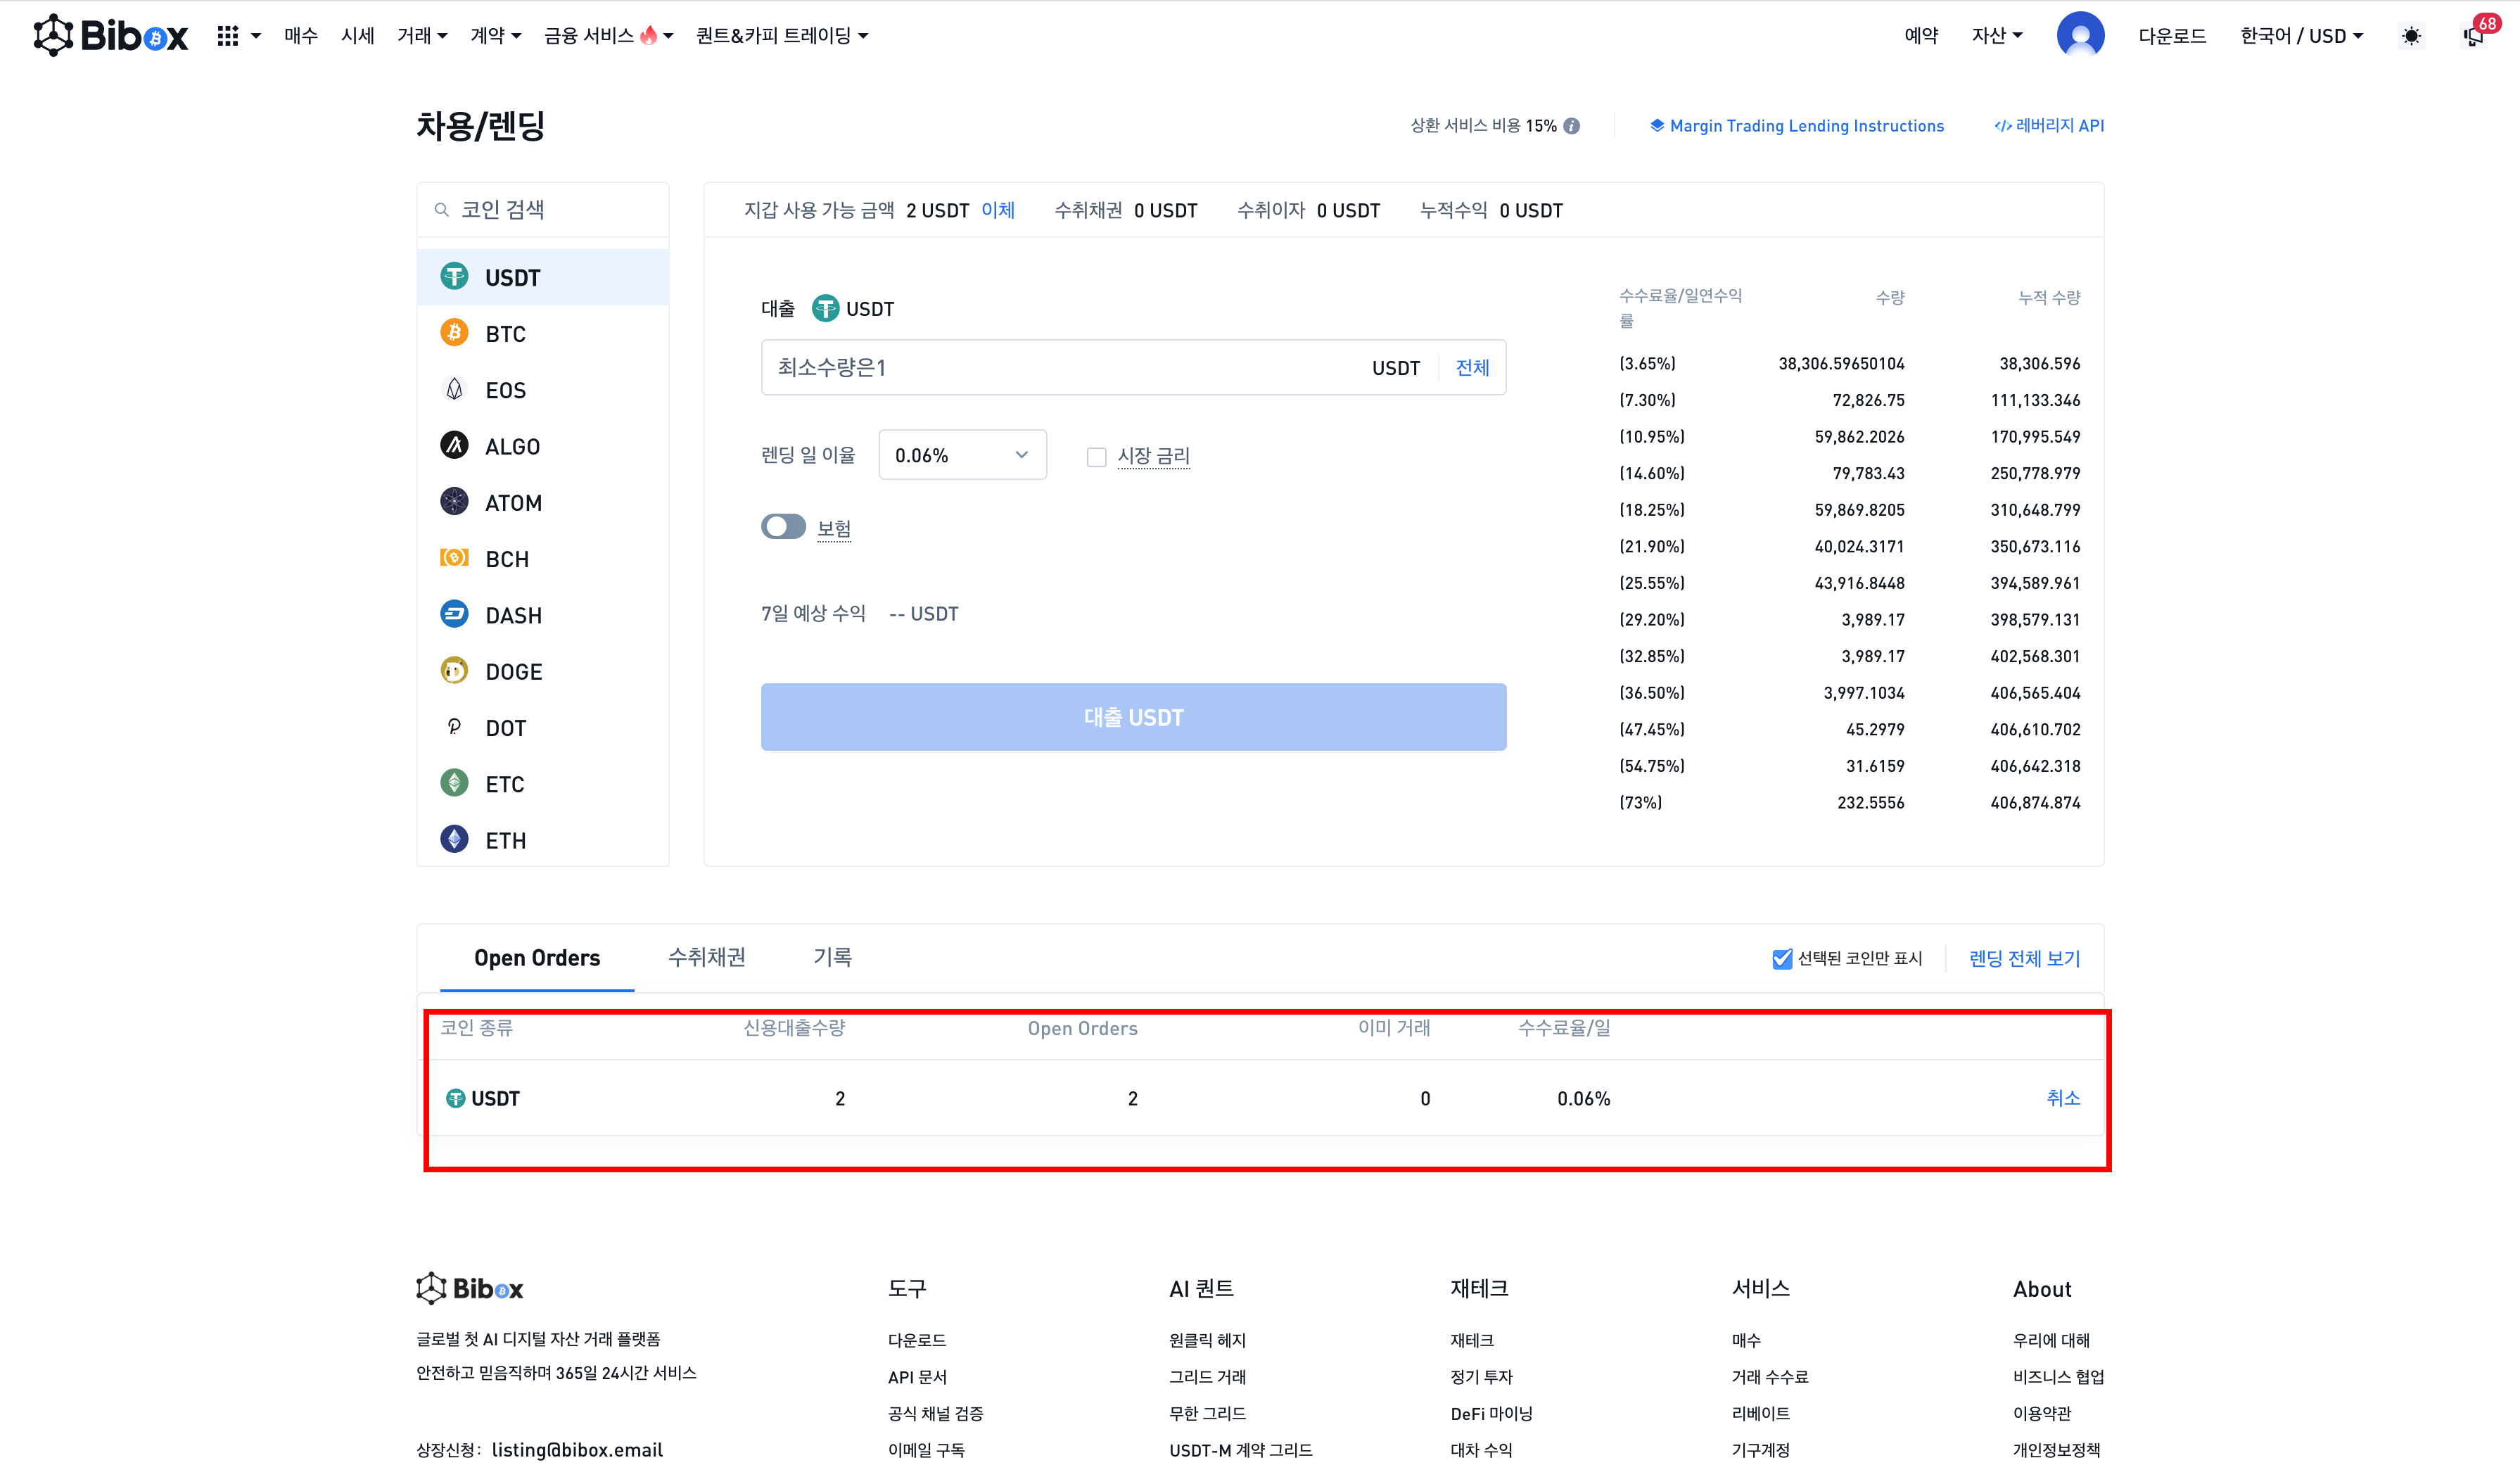Image resolution: width=2520 pixels, height=1465 pixels.
Task: Click the user profile avatar icon
Action: point(2080,36)
